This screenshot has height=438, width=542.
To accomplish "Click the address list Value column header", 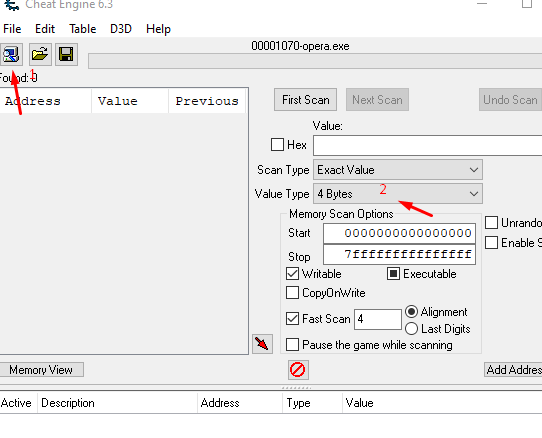I will tap(442, 403).
